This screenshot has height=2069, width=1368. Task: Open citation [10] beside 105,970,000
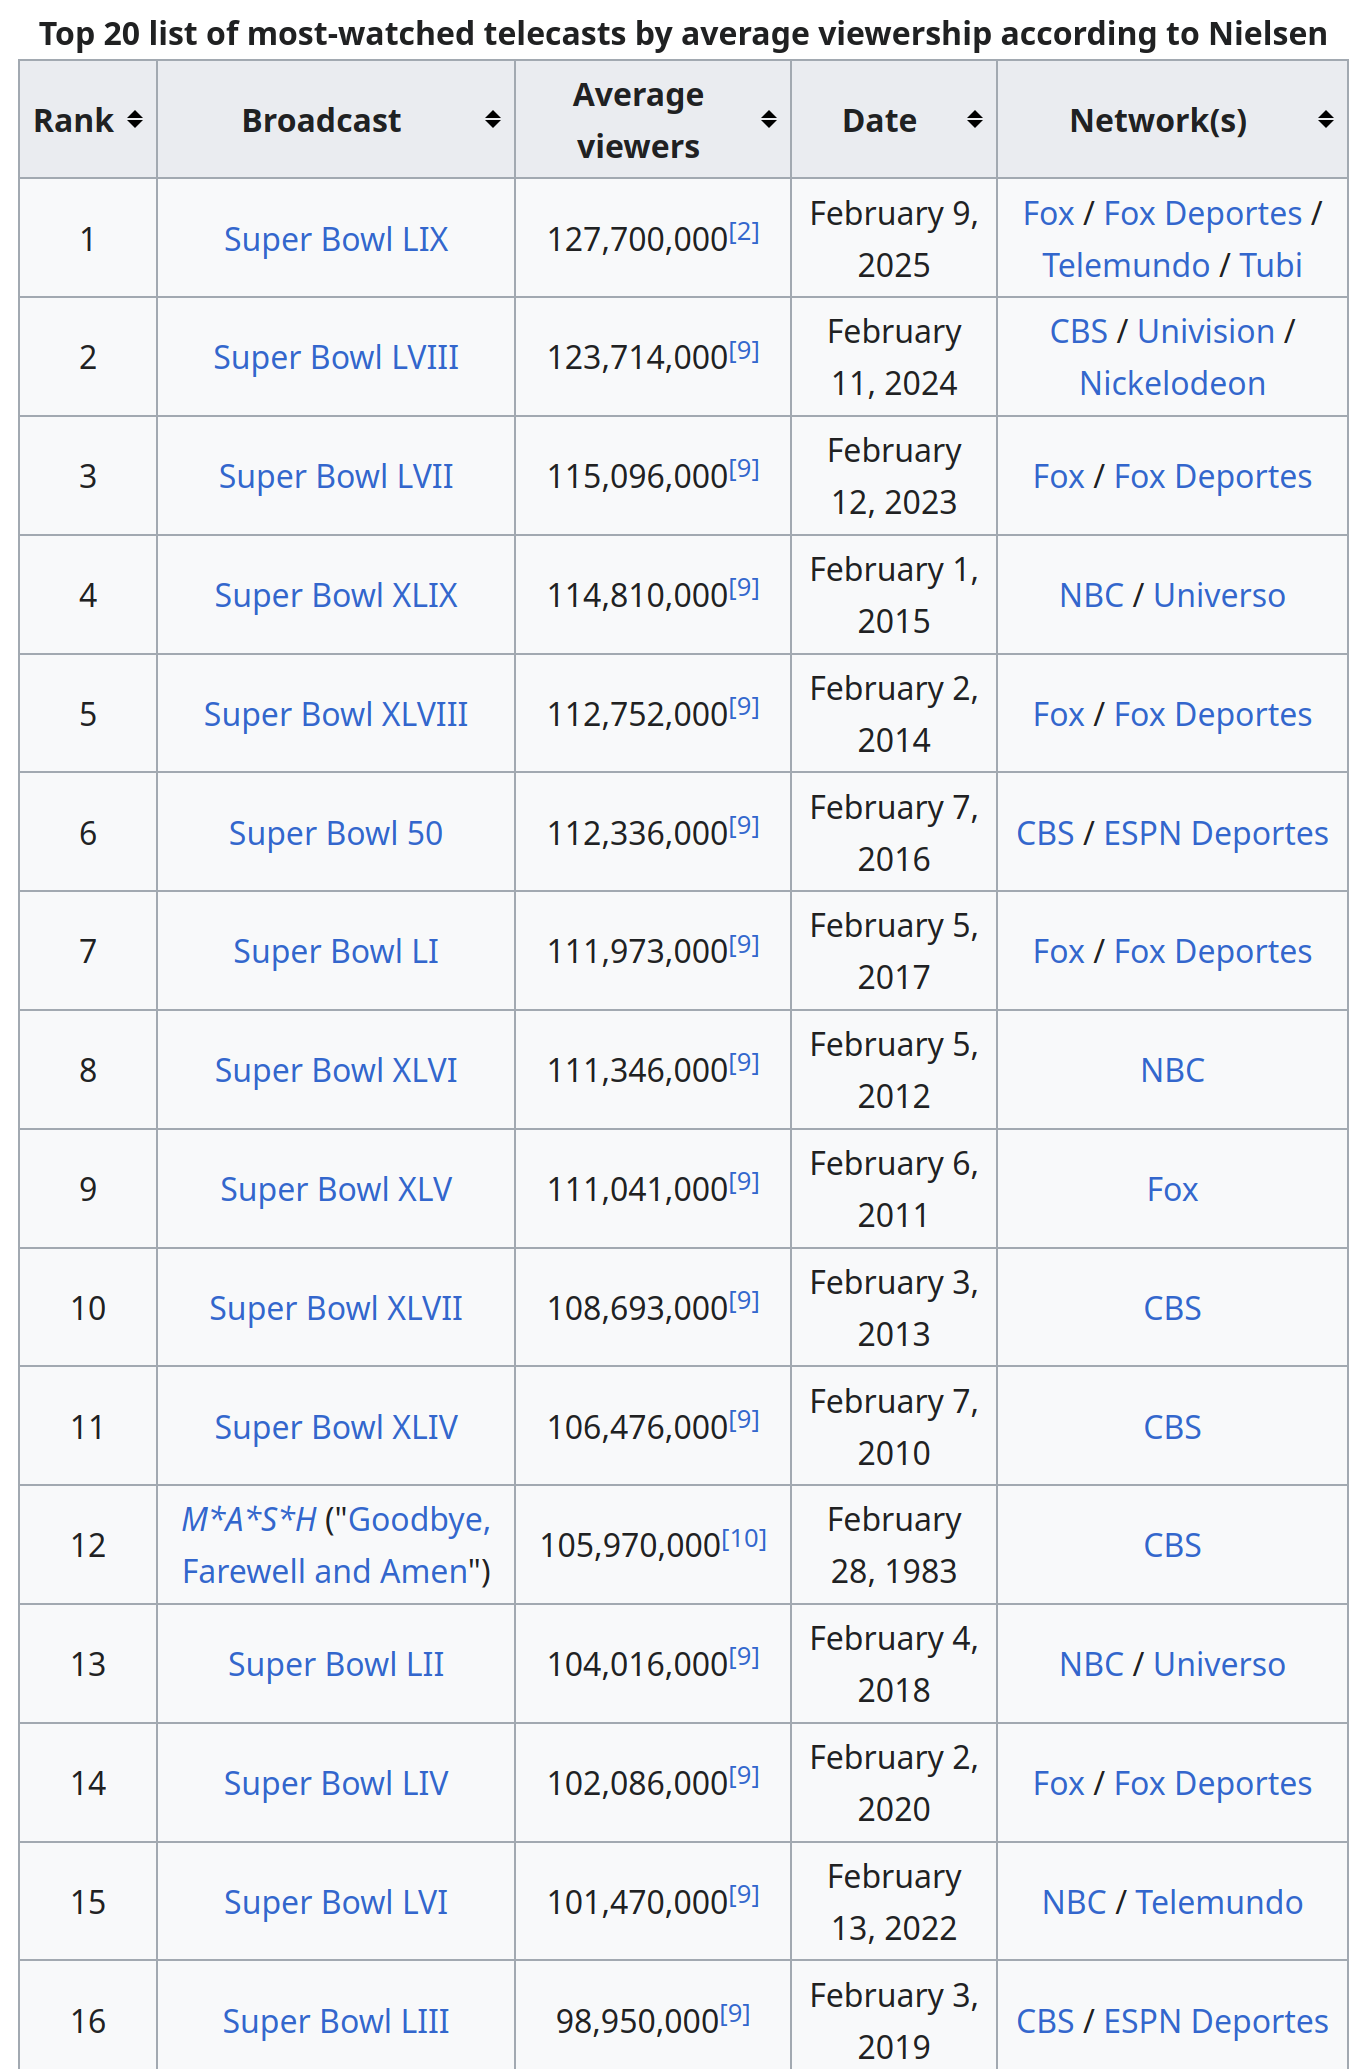point(744,1539)
